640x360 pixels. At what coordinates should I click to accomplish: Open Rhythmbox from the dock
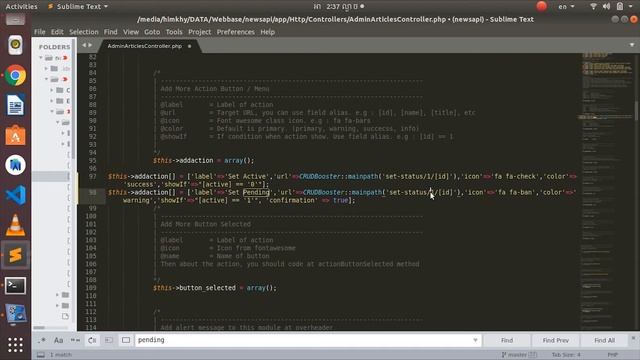pyautogui.click(x=15, y=45)
